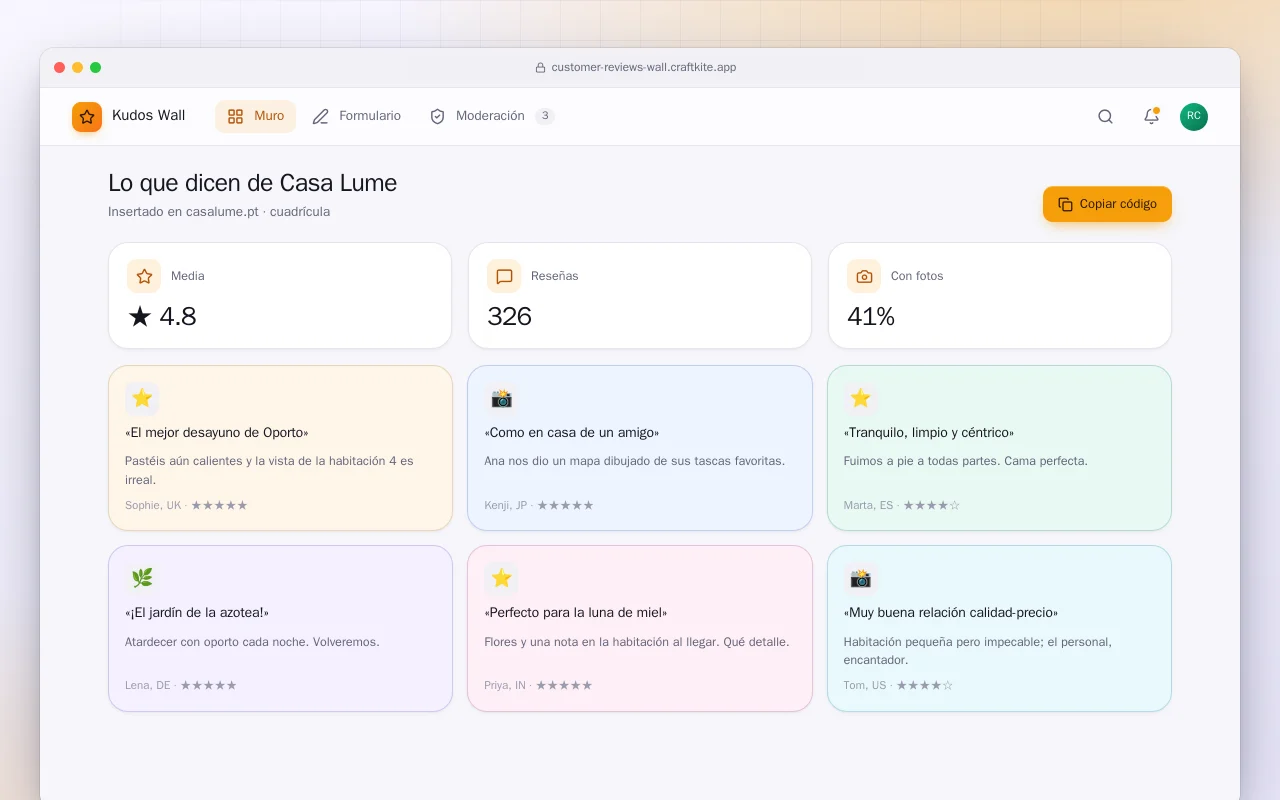Click star emoji on honeymoon review
Screen dimensions: 1280x800
click(501, 578)
